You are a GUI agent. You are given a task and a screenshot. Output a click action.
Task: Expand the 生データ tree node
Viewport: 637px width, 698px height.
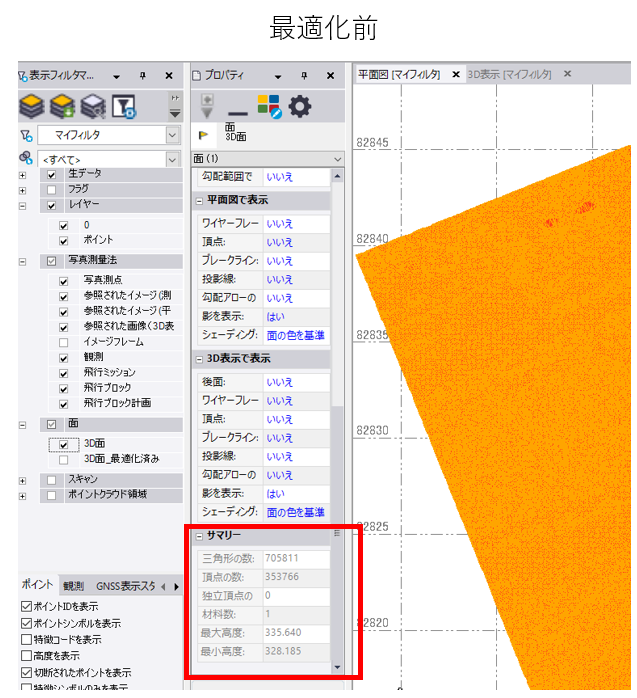(22, 174)
